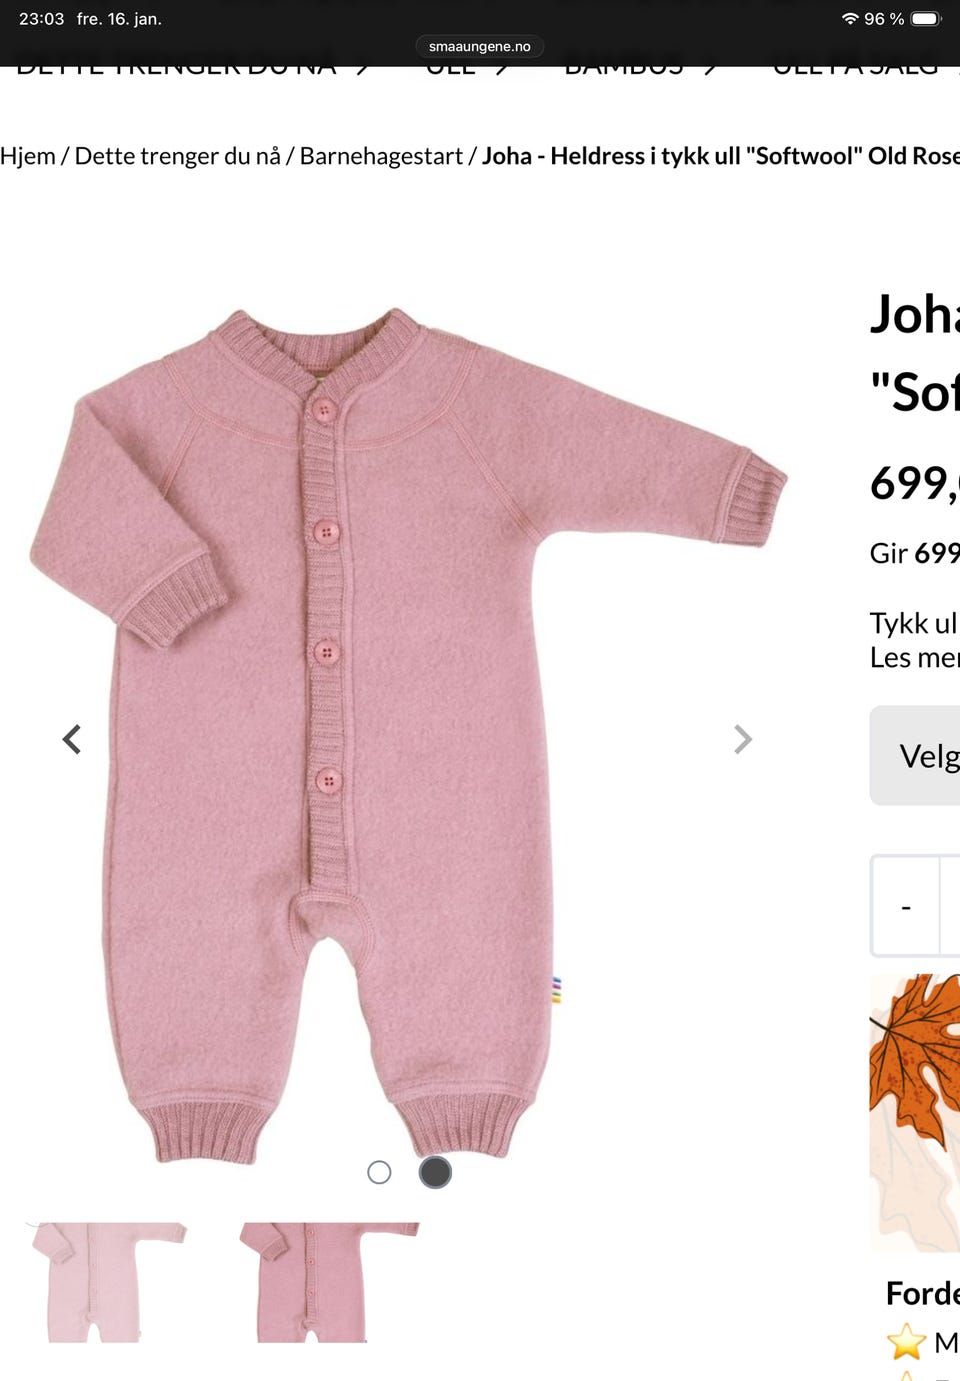Image resolution: width=960 pixels, height=1381 pixels.
Task: Open the autumn leaf banner image
Action: [915, 1113]
